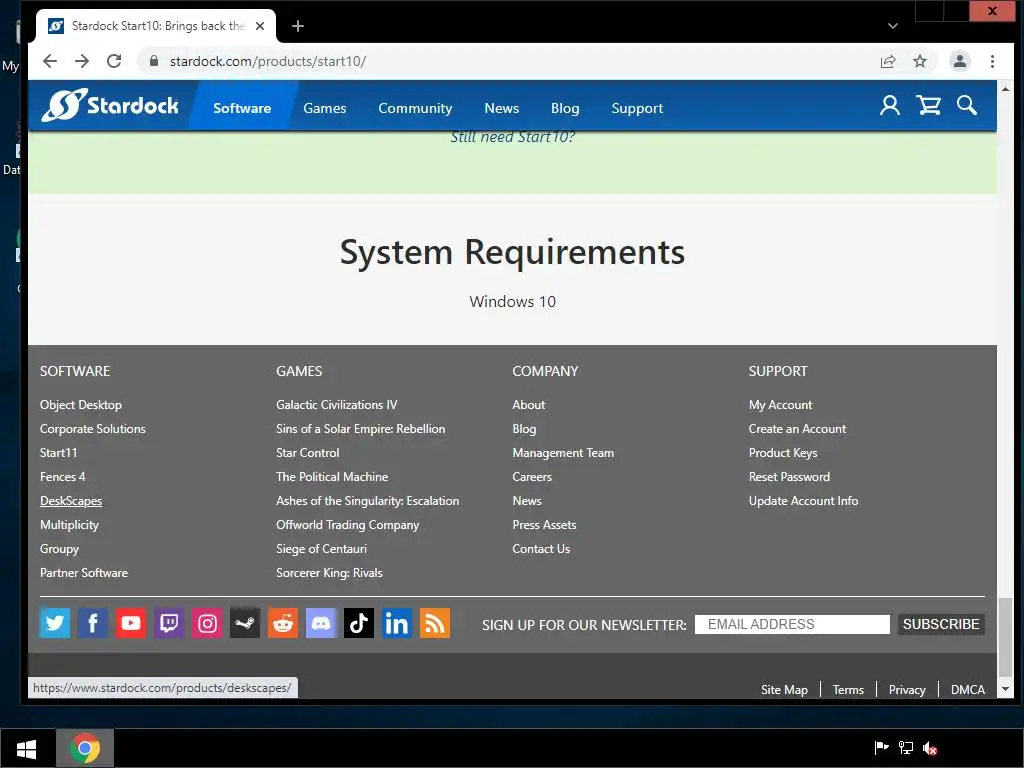Click the Chrome taskbar icon
Screen dimensions: 1024x768
[x=85, y=748]
